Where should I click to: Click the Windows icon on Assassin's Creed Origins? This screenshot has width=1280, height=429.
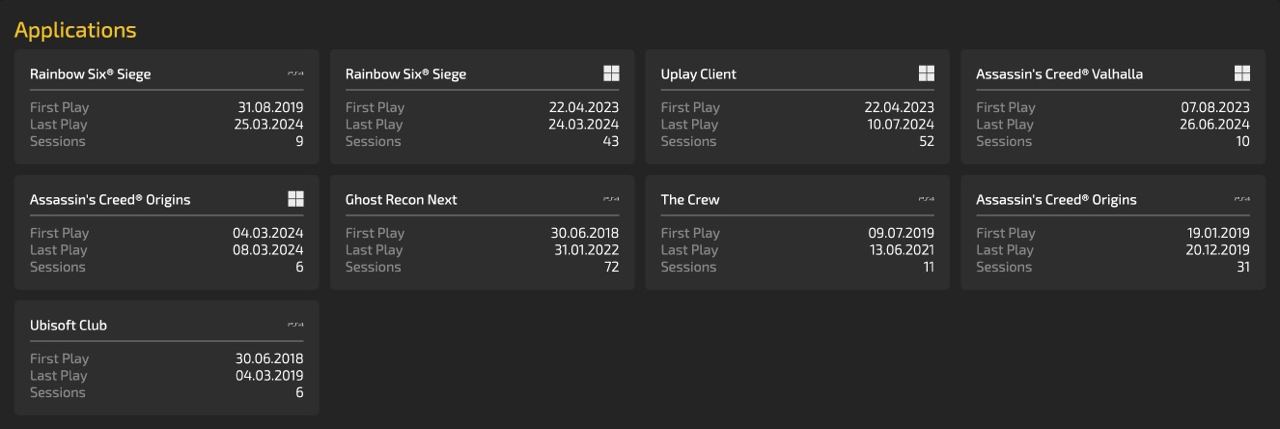[295, 199]
